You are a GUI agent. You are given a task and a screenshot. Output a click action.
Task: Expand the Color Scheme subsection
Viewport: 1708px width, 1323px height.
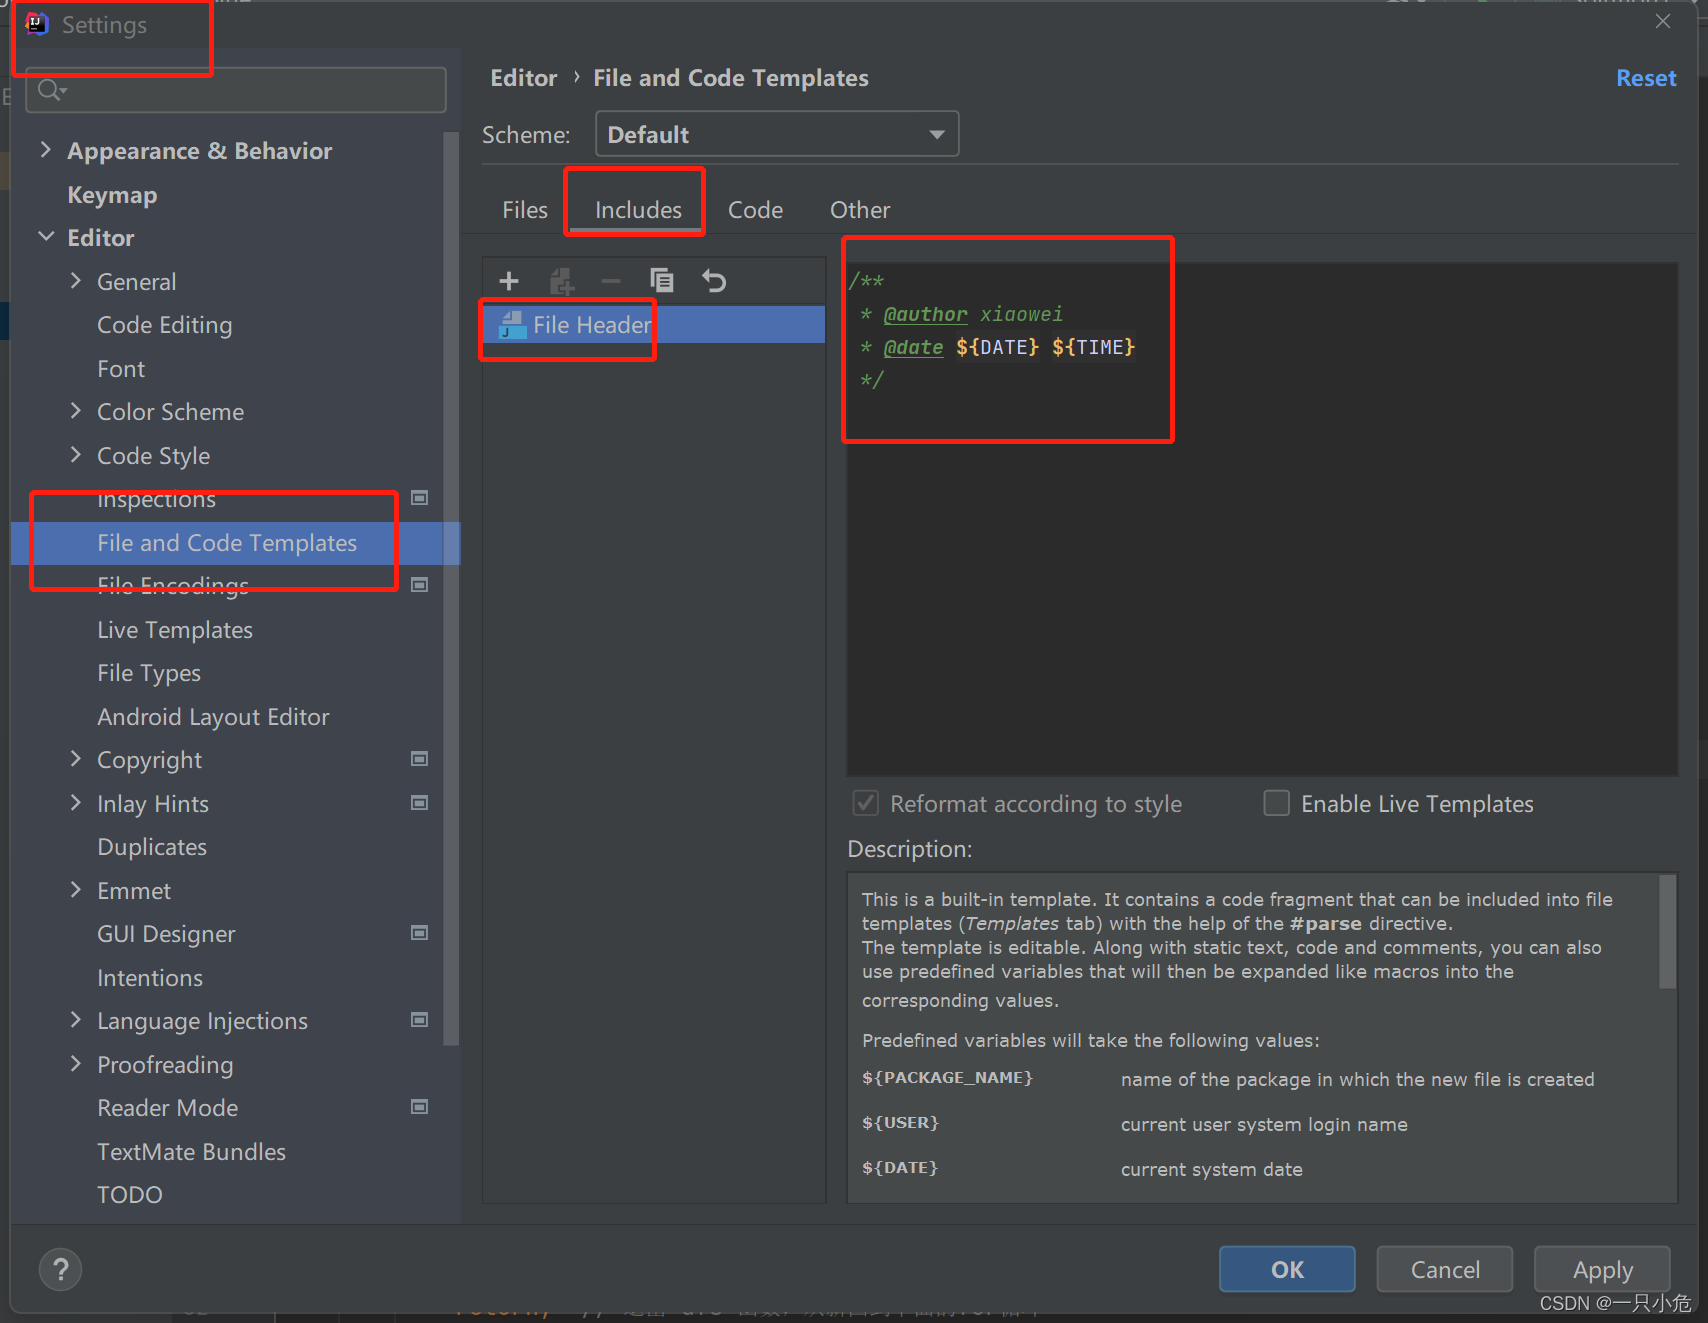point(75,411)
